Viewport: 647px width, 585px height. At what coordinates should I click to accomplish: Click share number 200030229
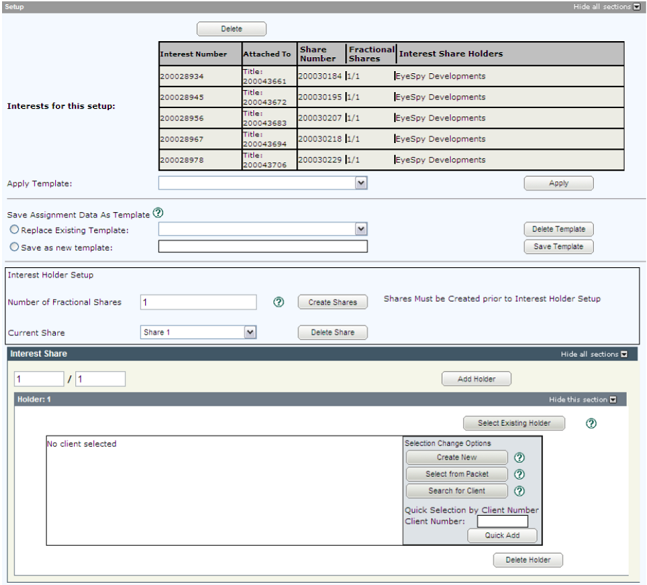[x=320, y=160]
